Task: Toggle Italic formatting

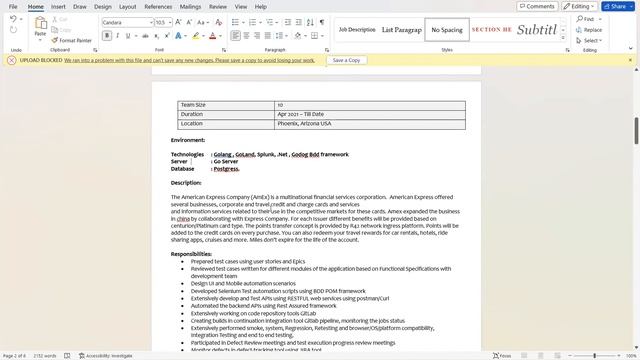Action: click(118, 36)
